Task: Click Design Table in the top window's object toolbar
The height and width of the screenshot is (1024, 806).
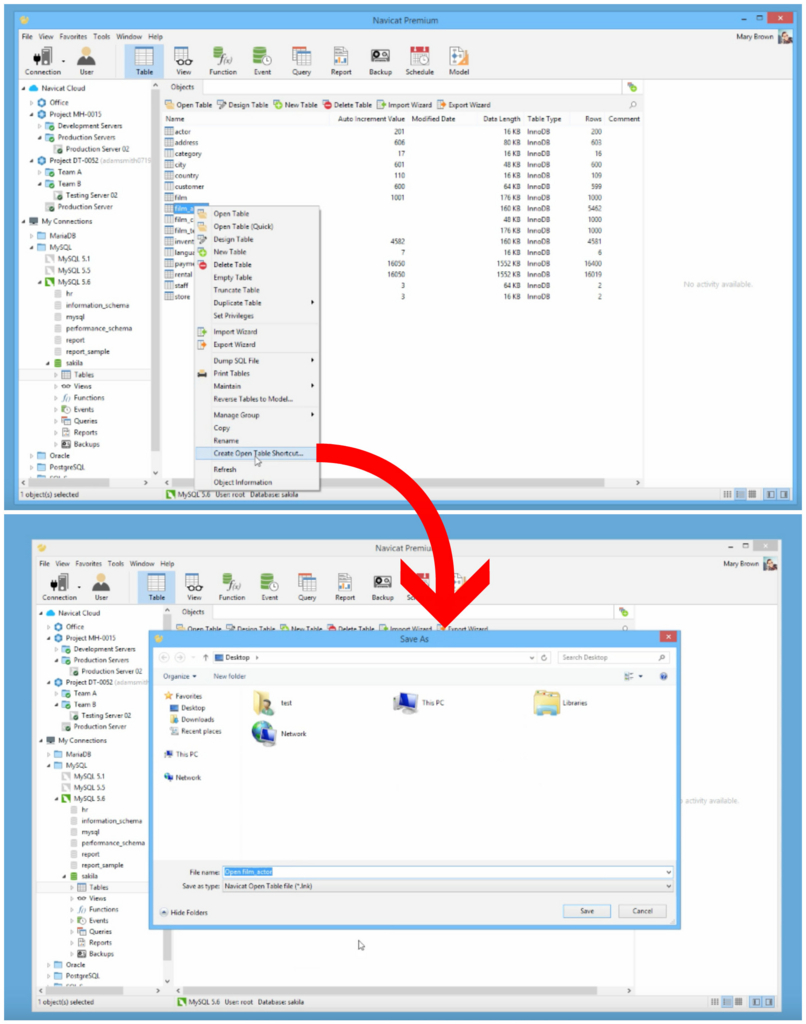Action: click(242, 104)
